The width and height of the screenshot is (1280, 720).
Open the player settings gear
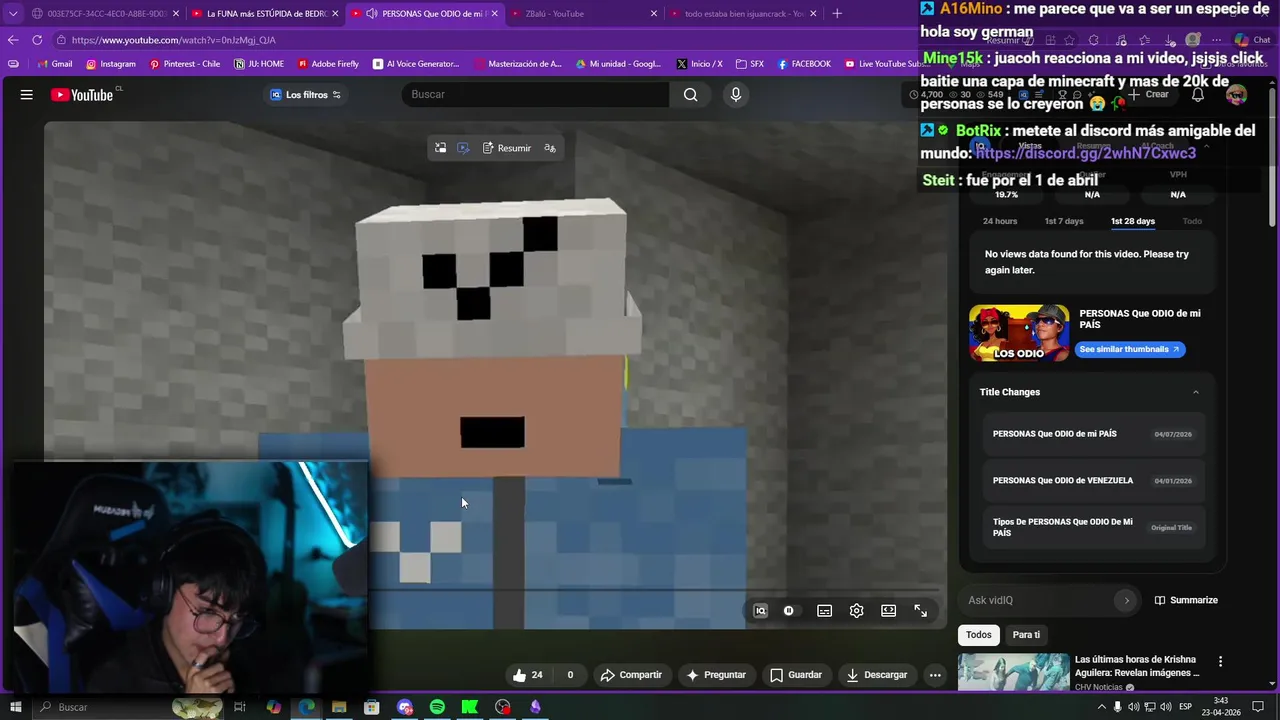pyautogui.click(x=856, y=611)
